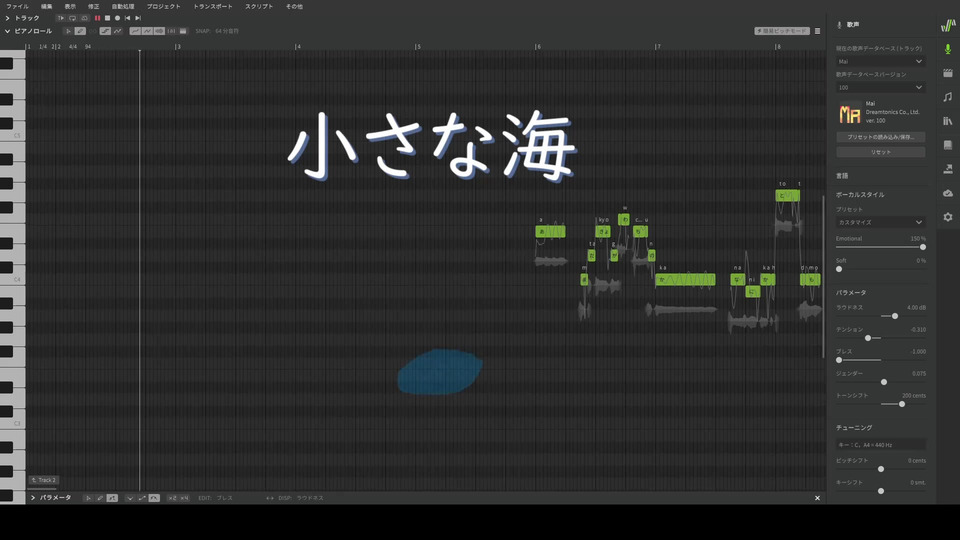Select the pointer tool in piano roll
This screenshot has width=960, height=540.
coord(68,31)
